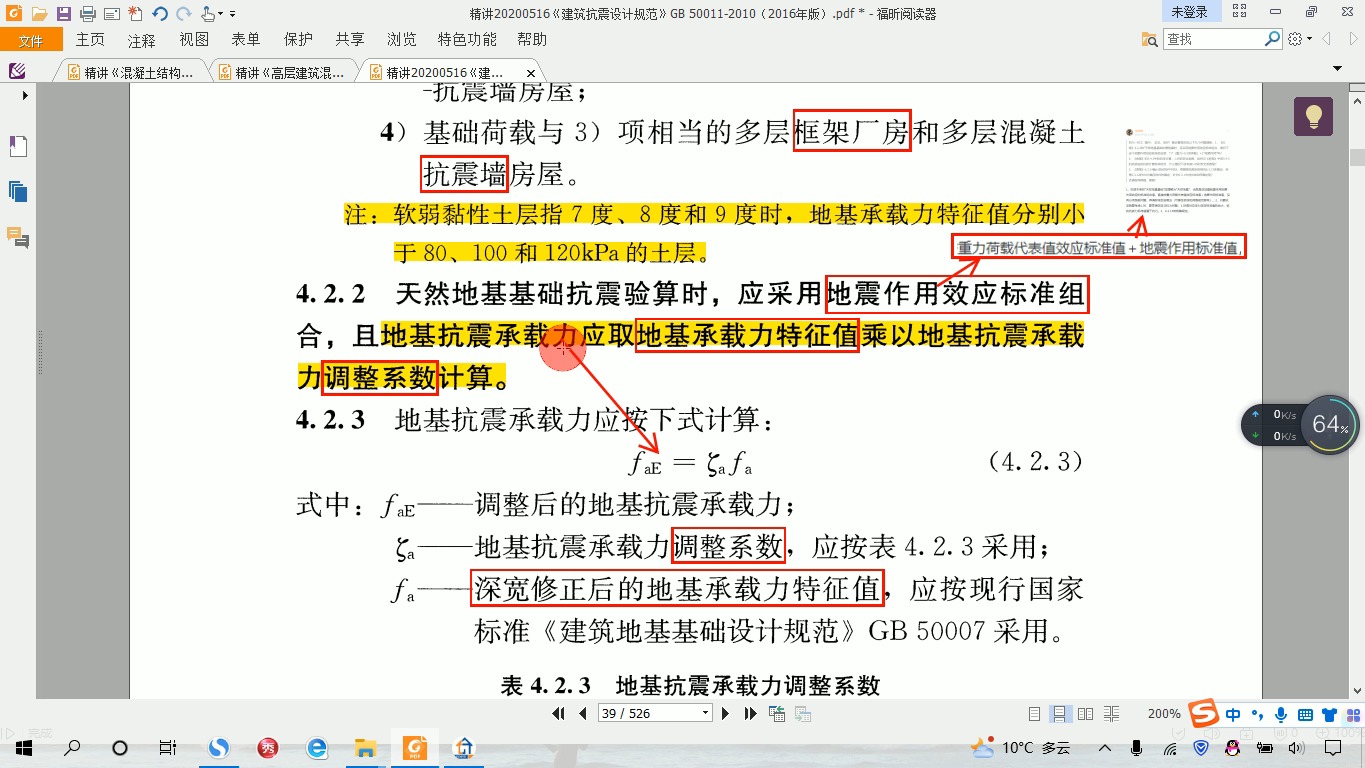
Task: Open the Print dialog icon
Action: (x=88, y=13)
